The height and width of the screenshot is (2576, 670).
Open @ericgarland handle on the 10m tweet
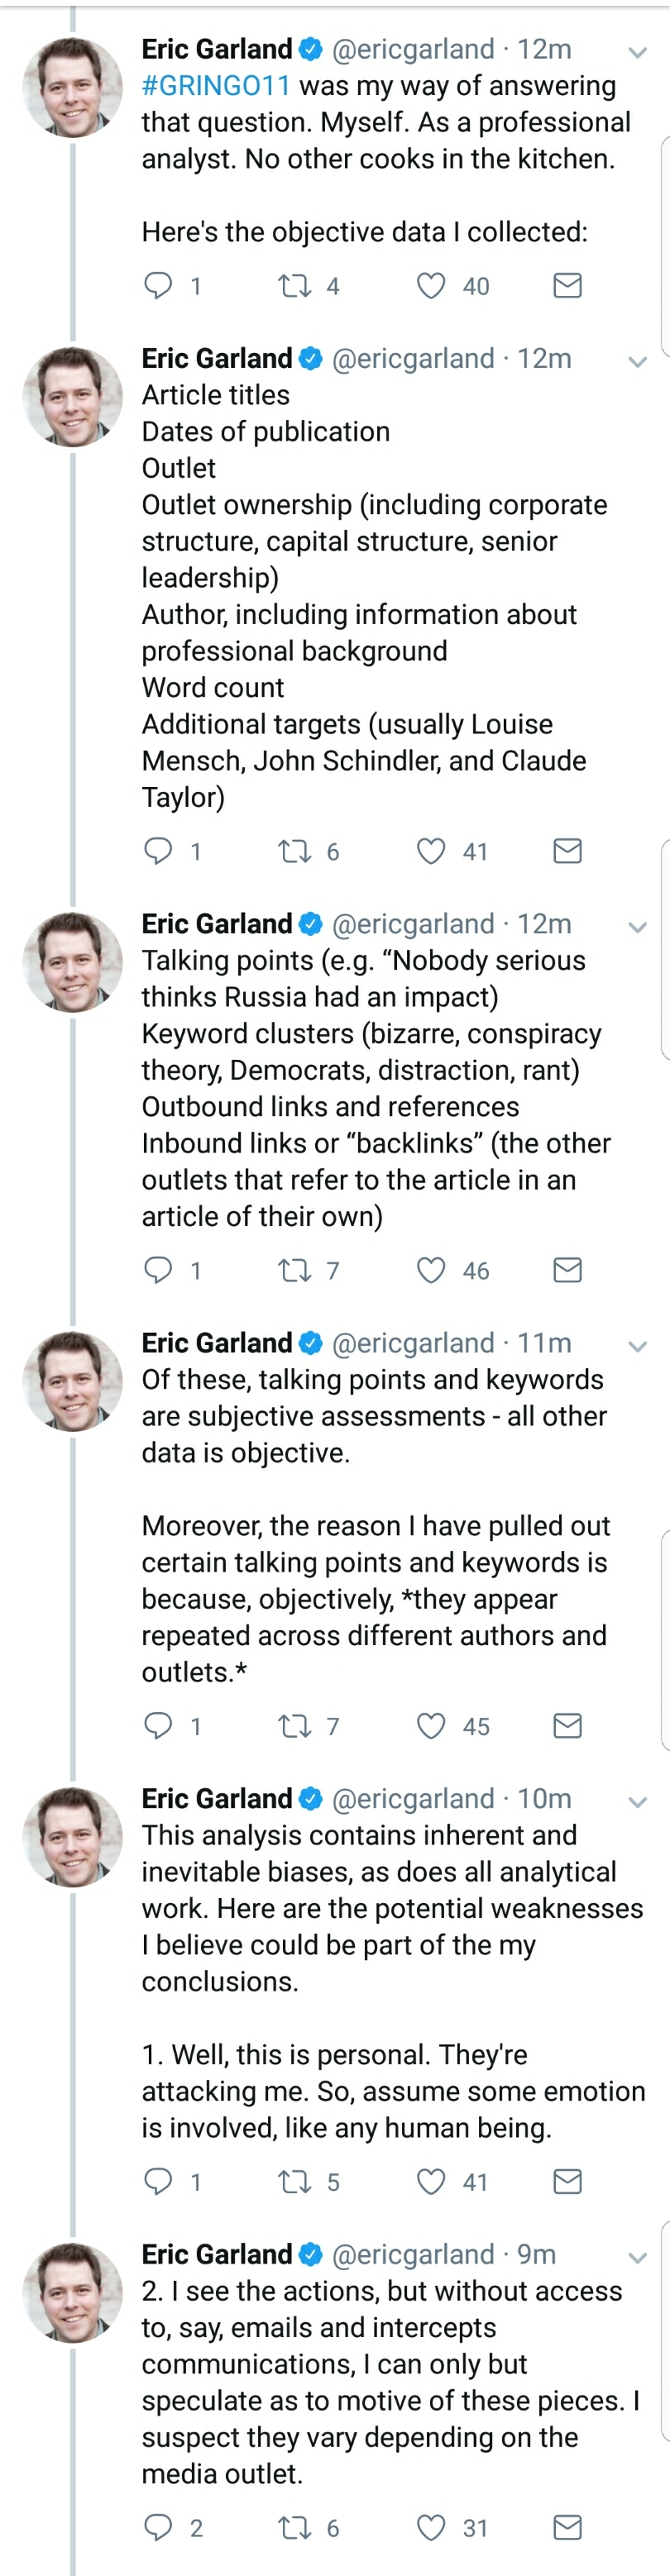[413, 1799]
